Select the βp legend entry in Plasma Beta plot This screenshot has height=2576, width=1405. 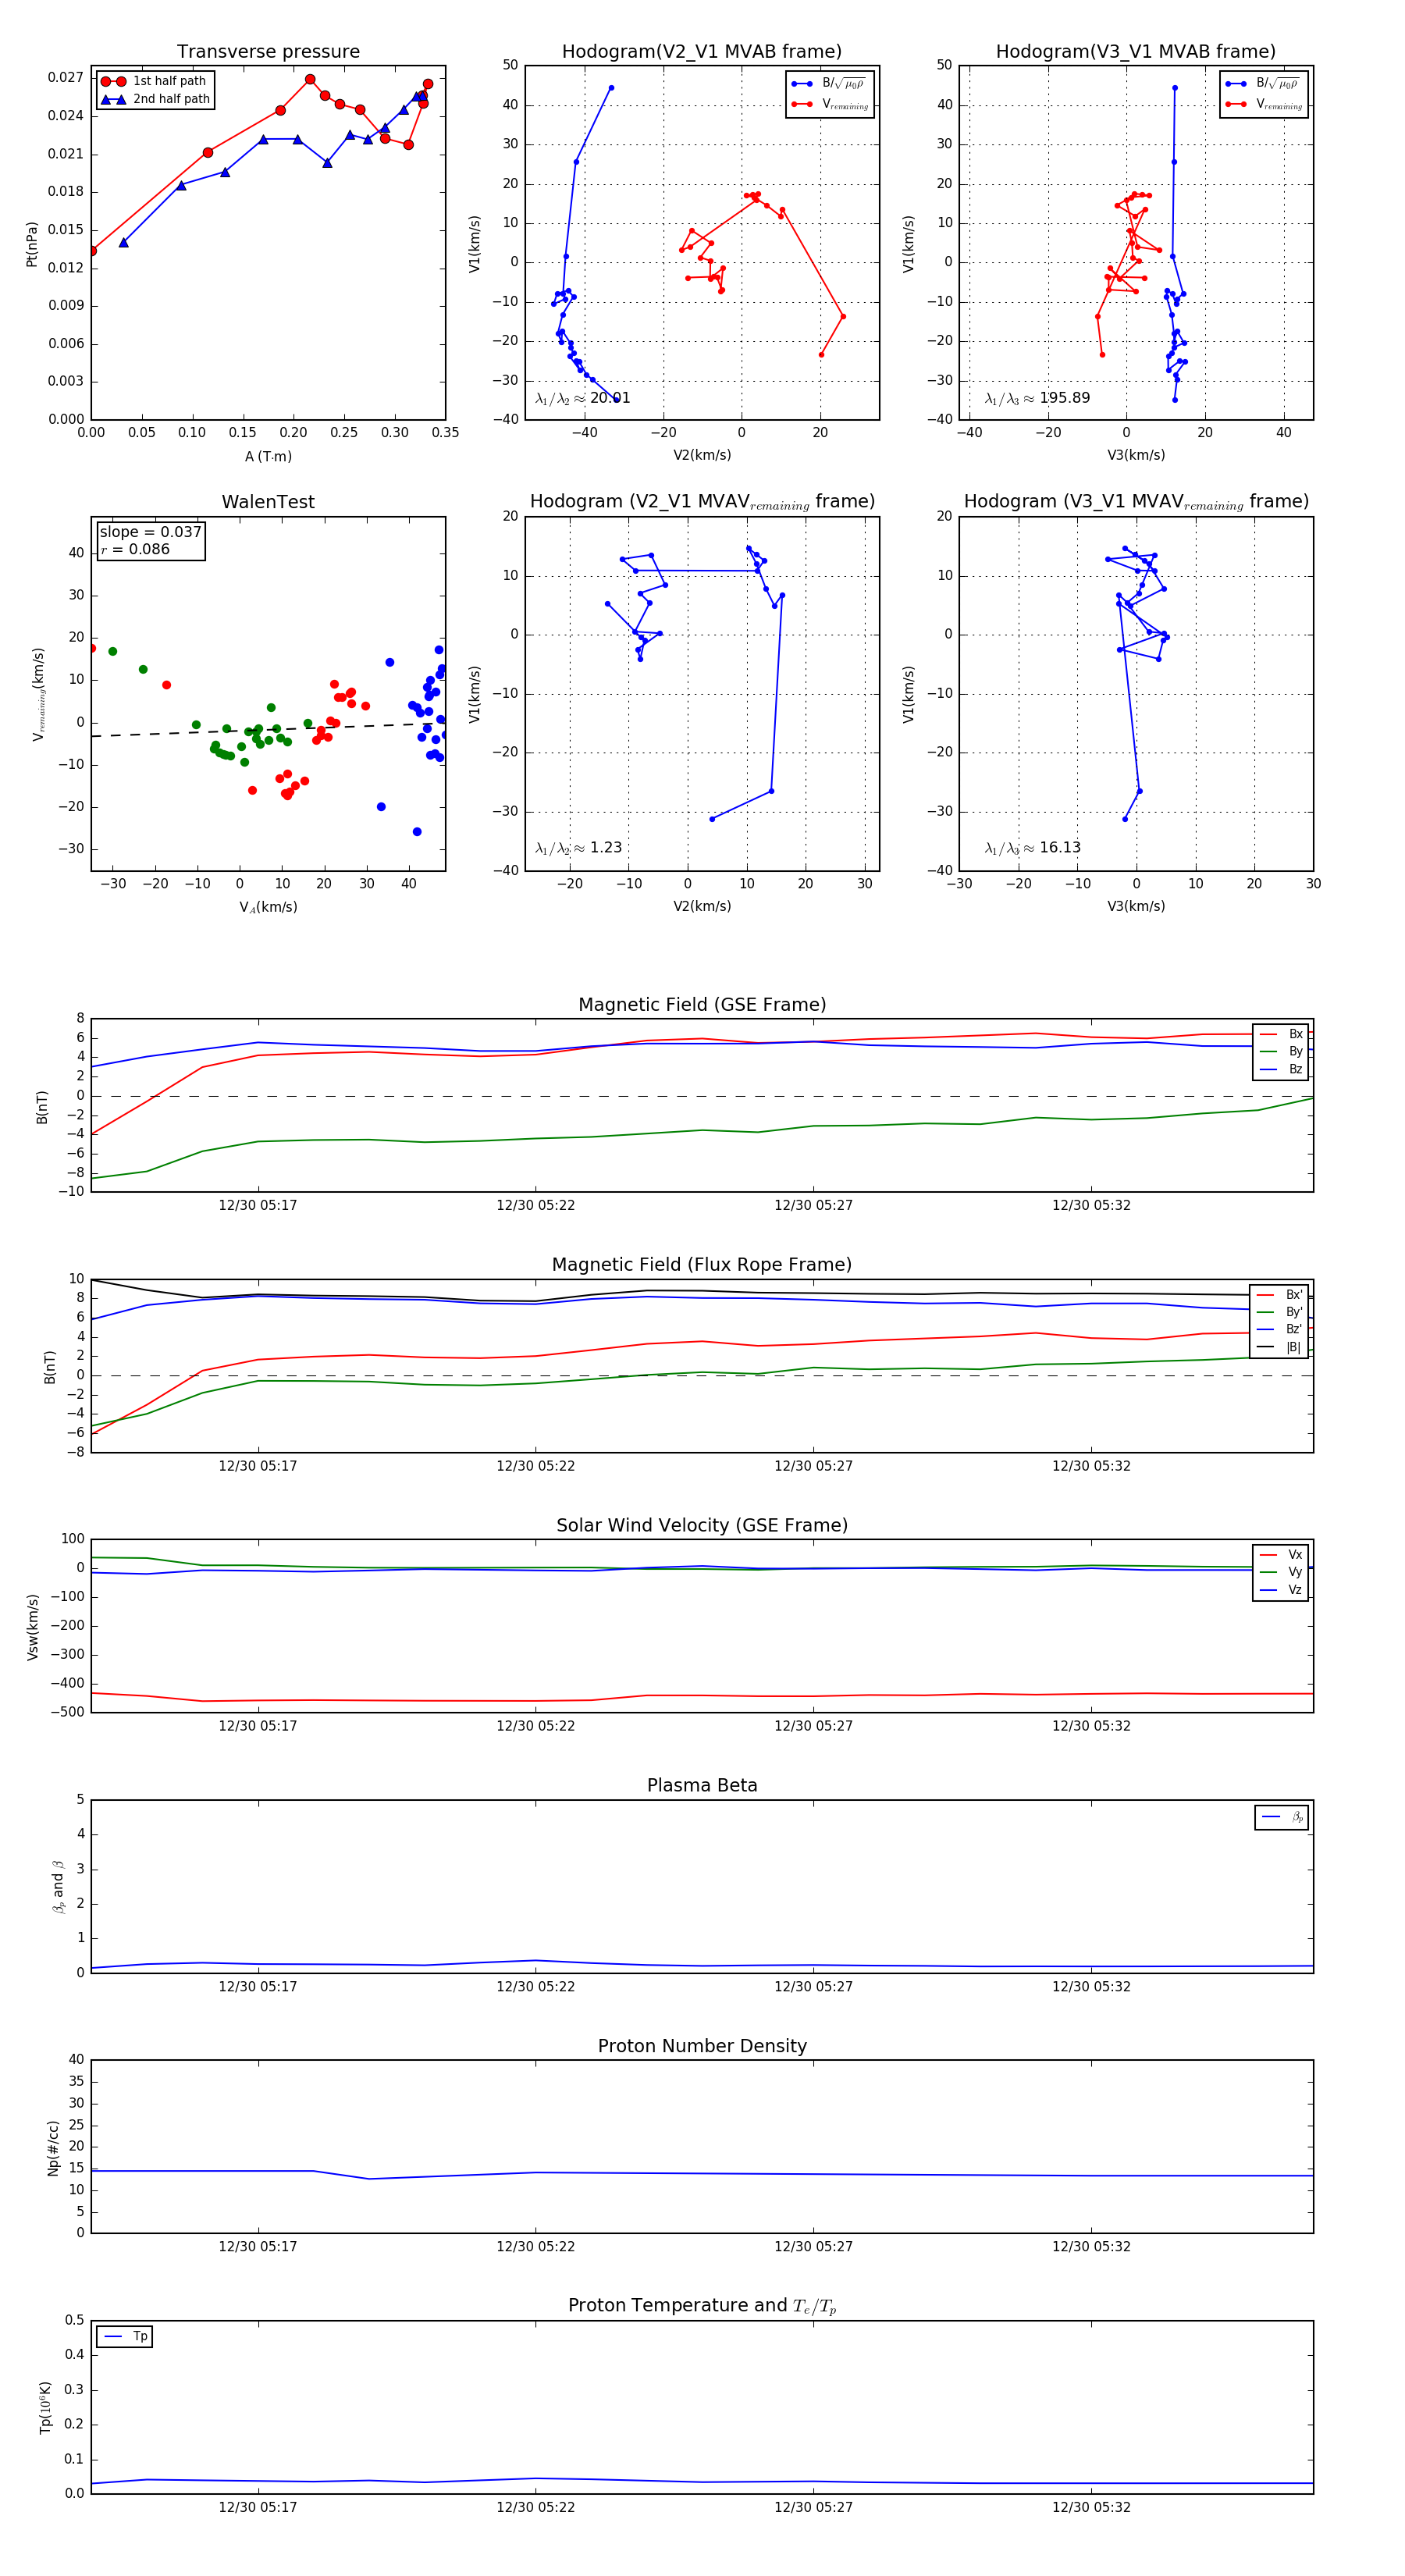(x=1283, y=1817)
